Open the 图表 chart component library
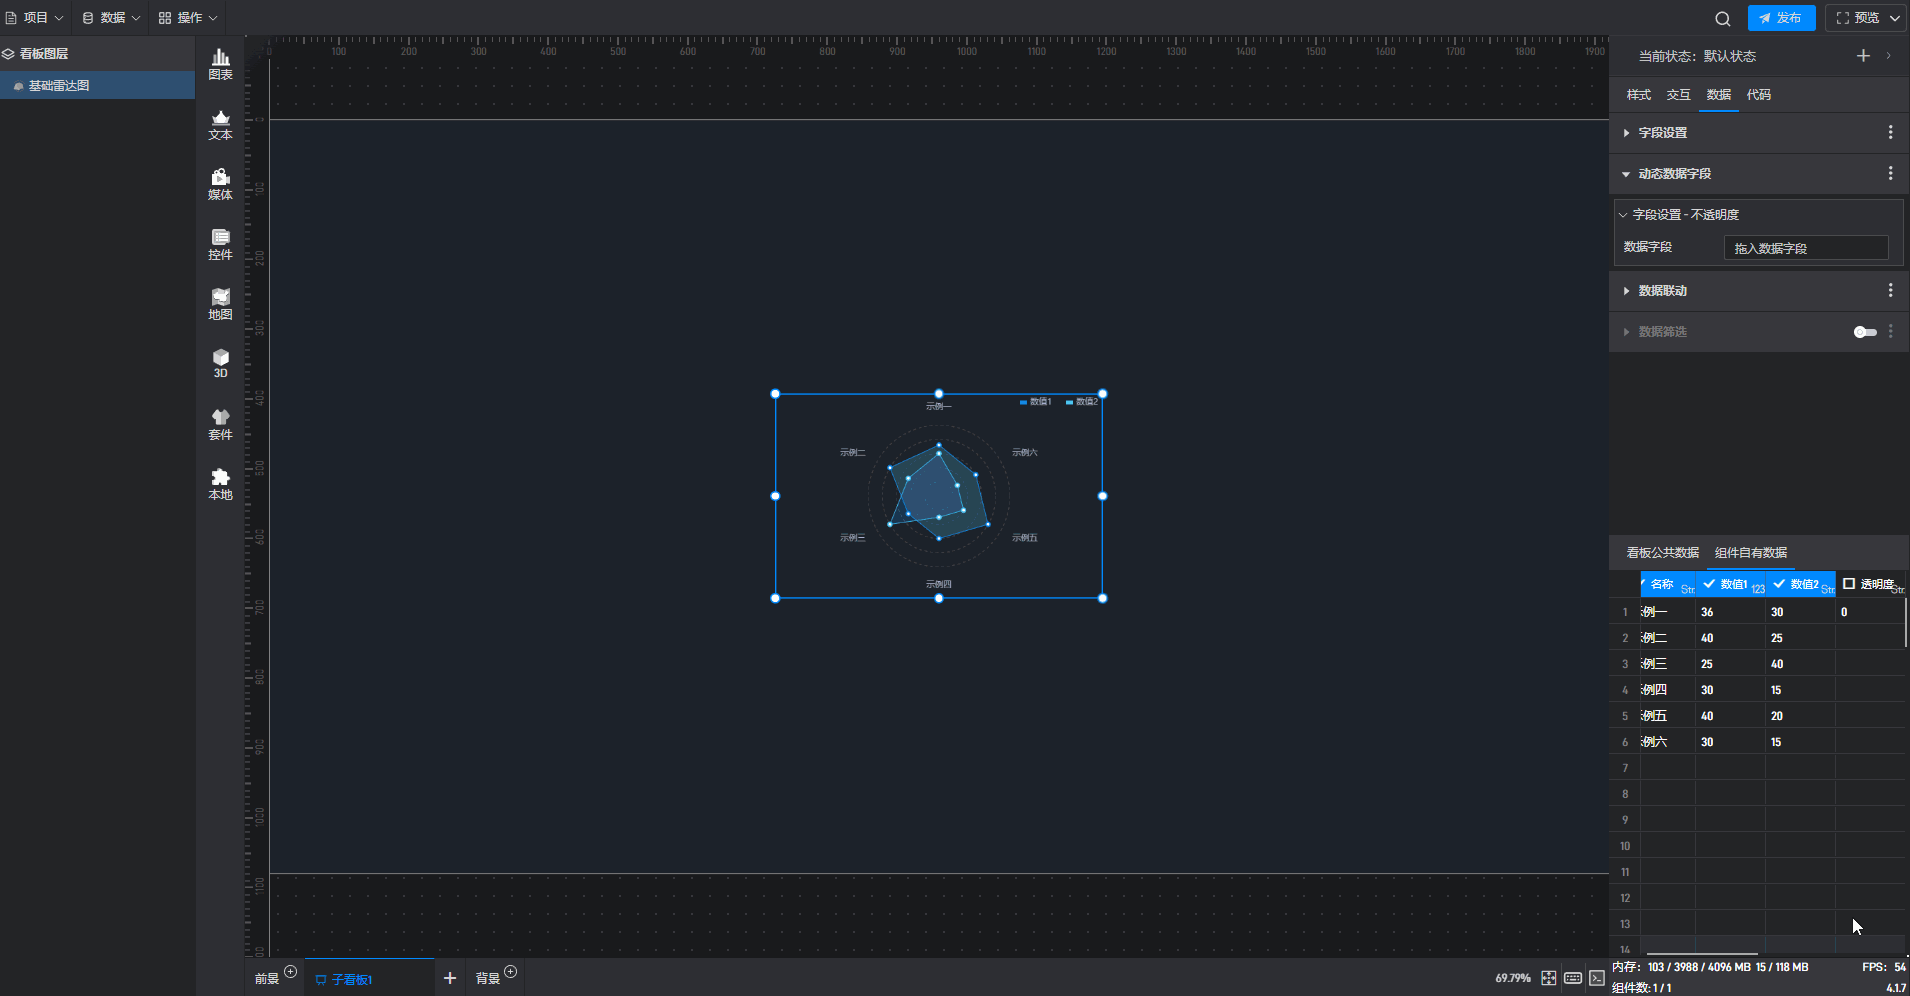 tap(220, 64)
